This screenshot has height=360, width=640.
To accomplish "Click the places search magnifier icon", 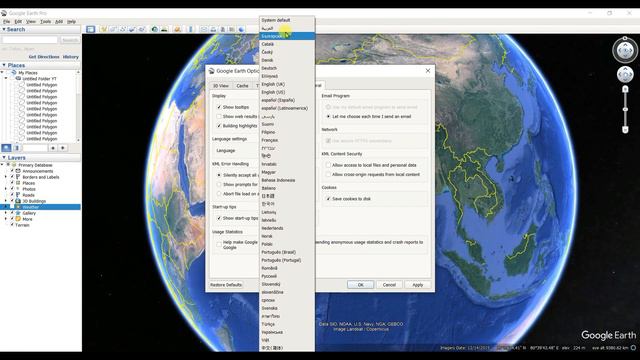I will [6, 148].
